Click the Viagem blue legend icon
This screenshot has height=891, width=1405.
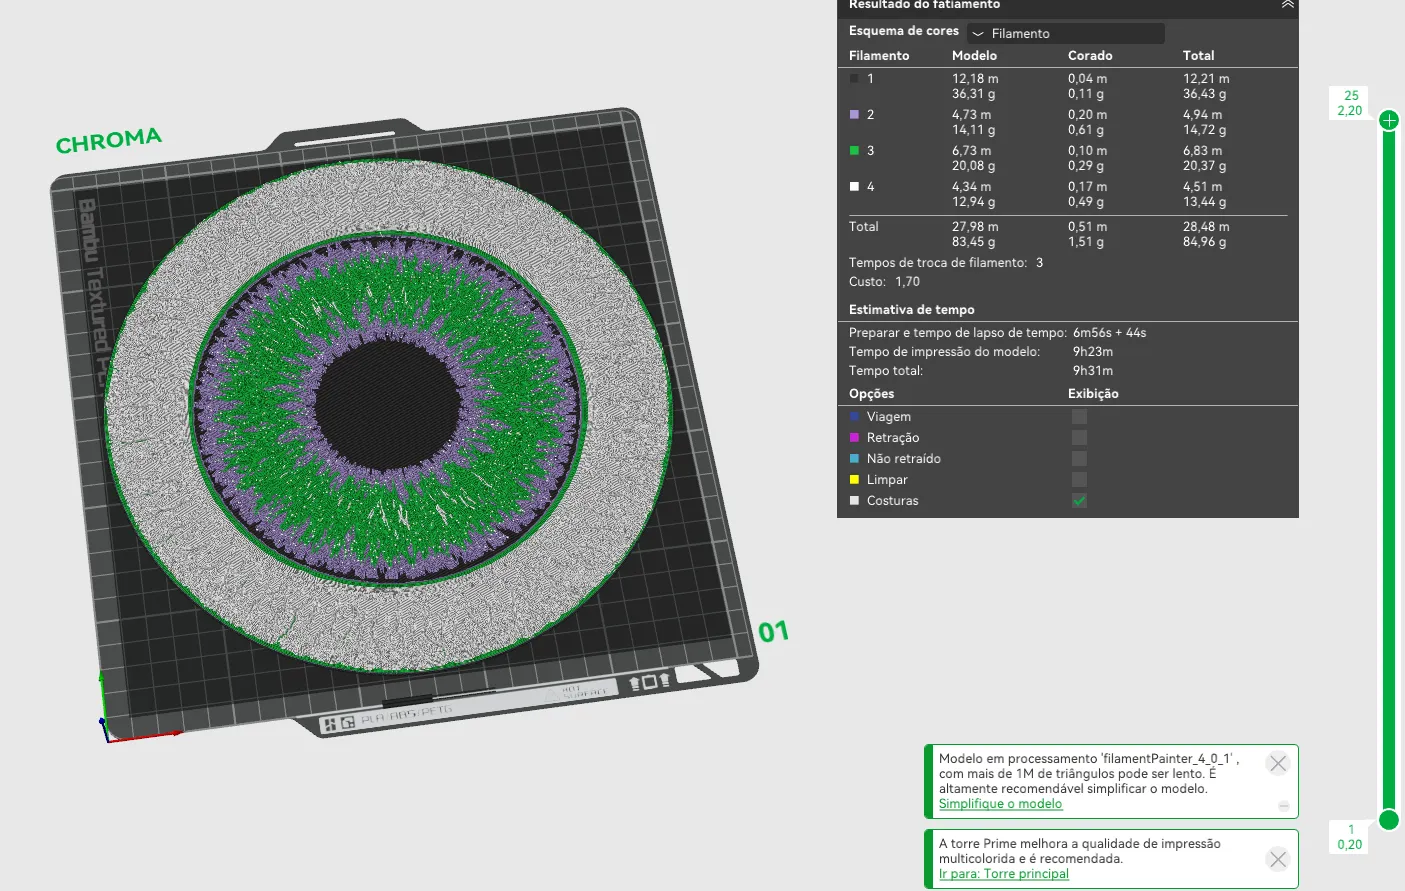[854, 416]
